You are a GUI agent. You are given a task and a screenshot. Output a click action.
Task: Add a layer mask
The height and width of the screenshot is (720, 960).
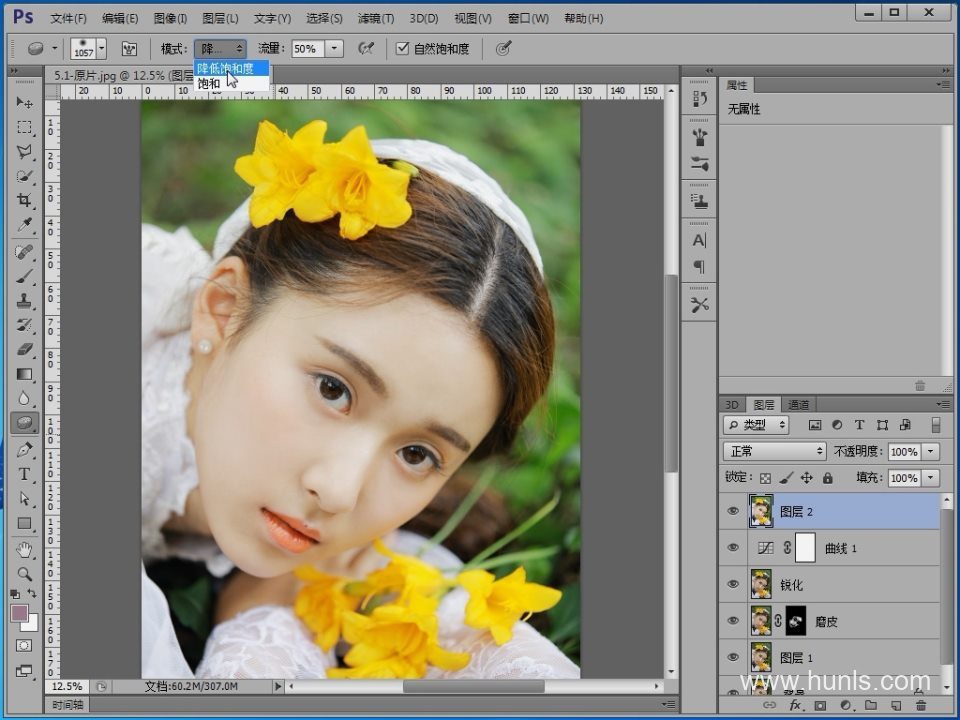click(x=820, y=706)
